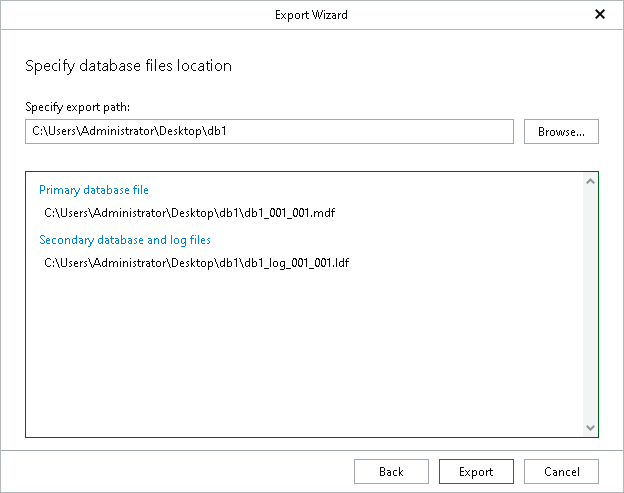Close the Export Wizard dialog

point(600,14)
